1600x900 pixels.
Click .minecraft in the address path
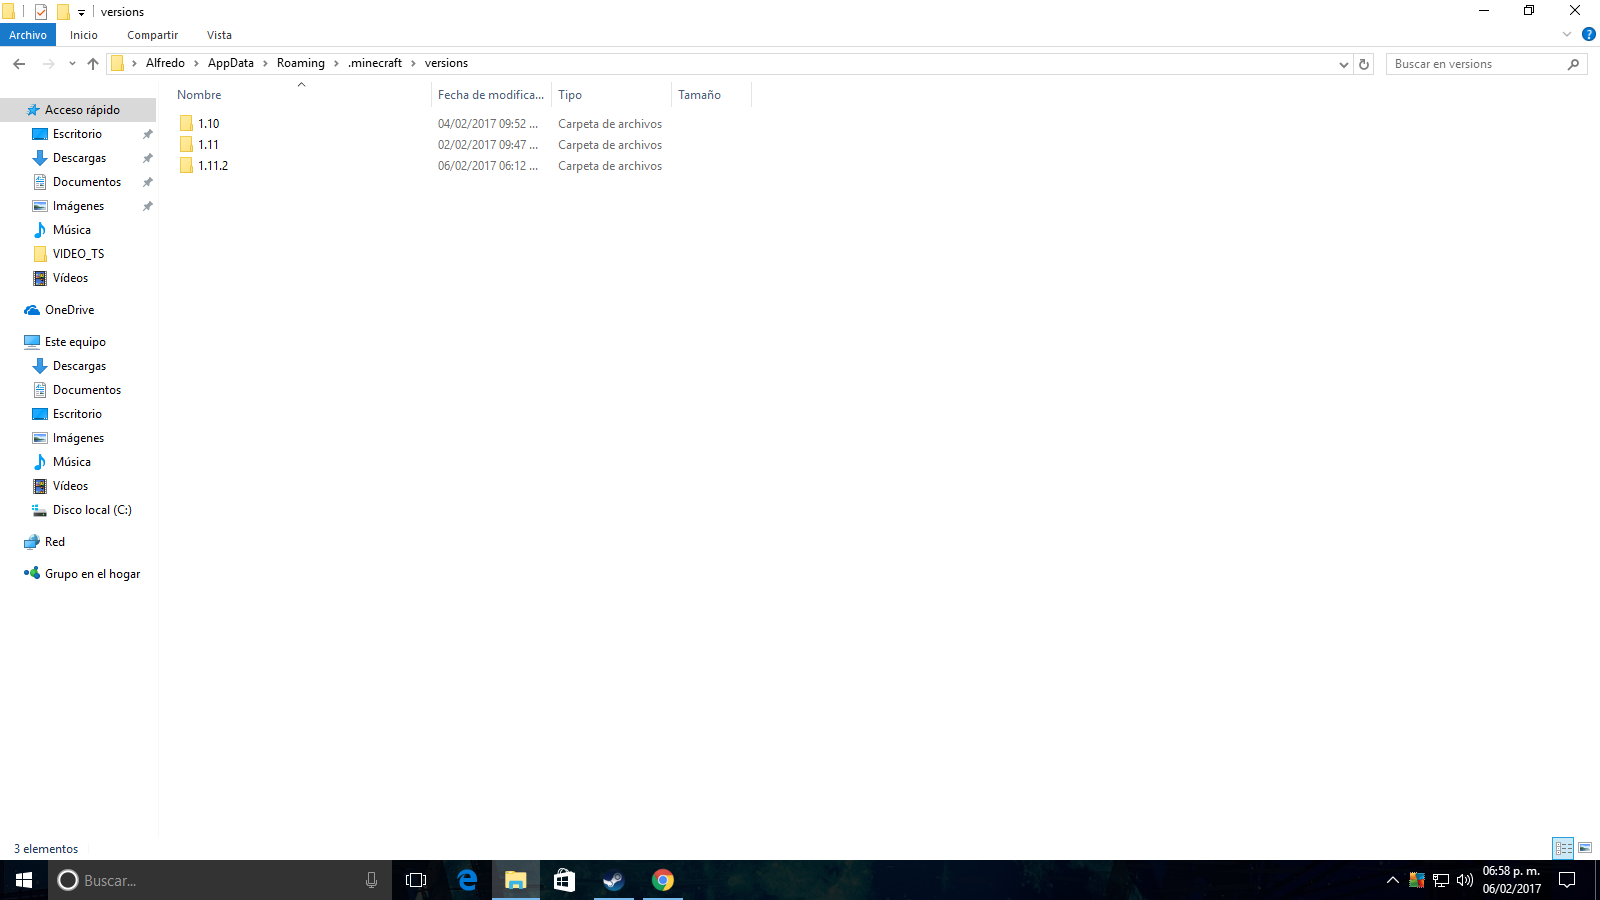click(375, 63)
